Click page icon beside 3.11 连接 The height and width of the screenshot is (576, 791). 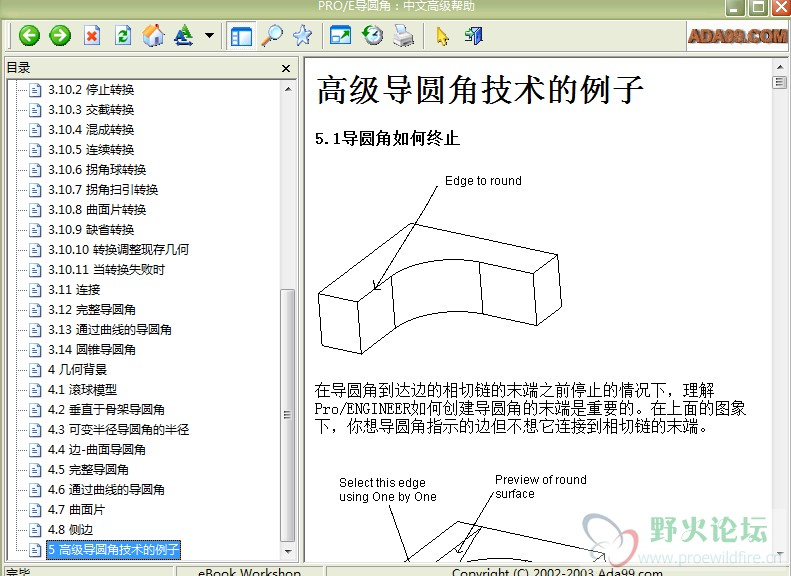(35, 290)
